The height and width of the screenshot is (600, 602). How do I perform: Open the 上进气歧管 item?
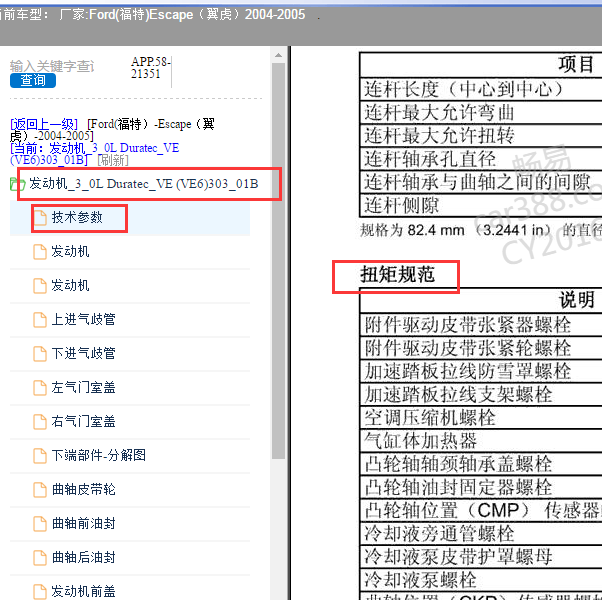click(83, 319)
